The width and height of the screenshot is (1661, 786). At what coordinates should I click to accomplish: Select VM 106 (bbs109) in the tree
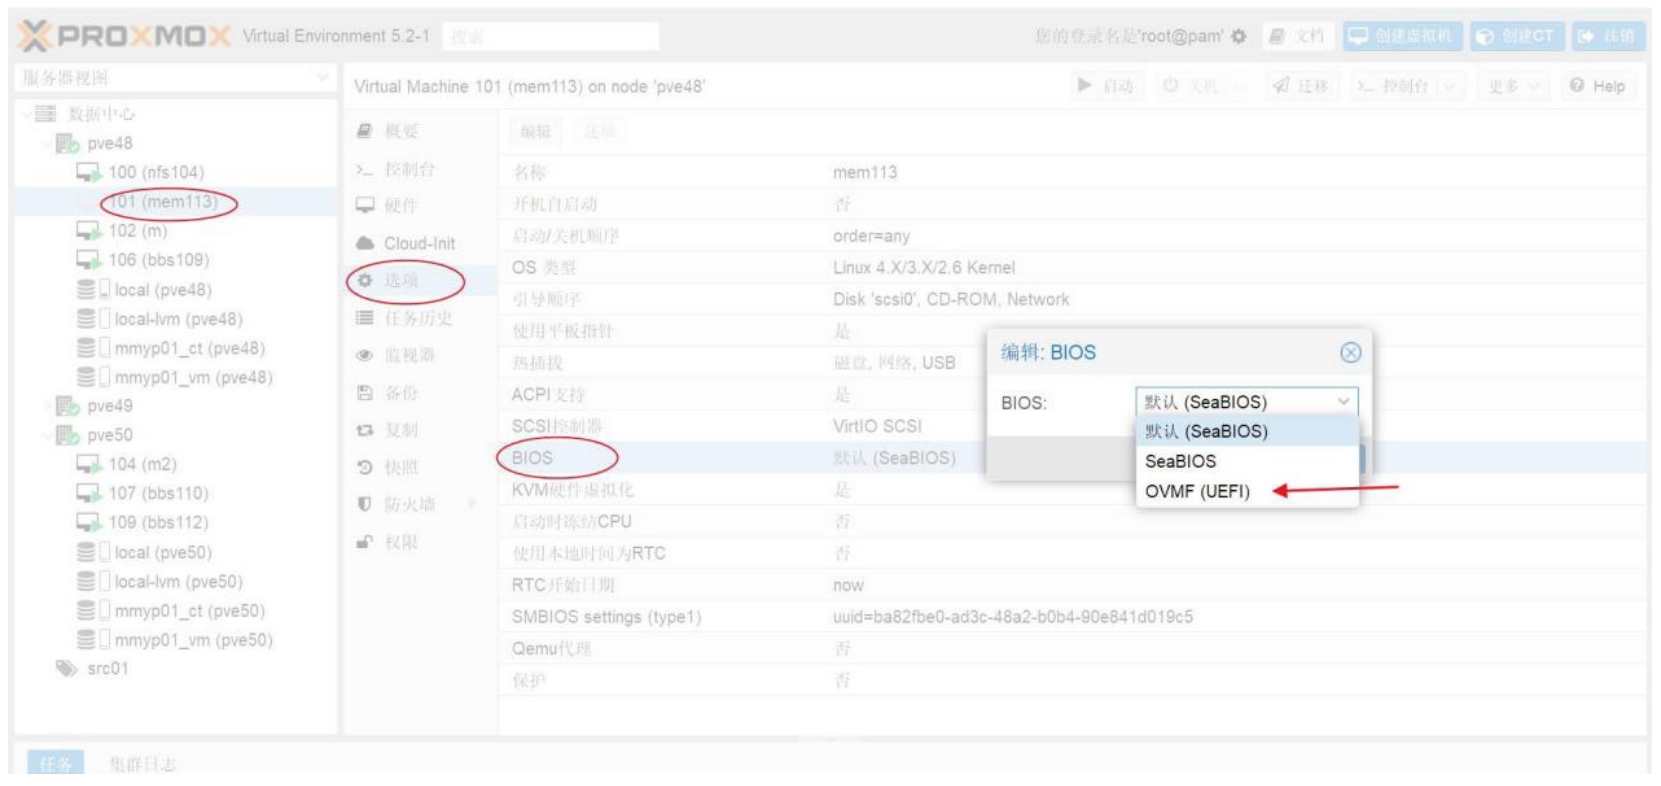(x=159, y=260)
